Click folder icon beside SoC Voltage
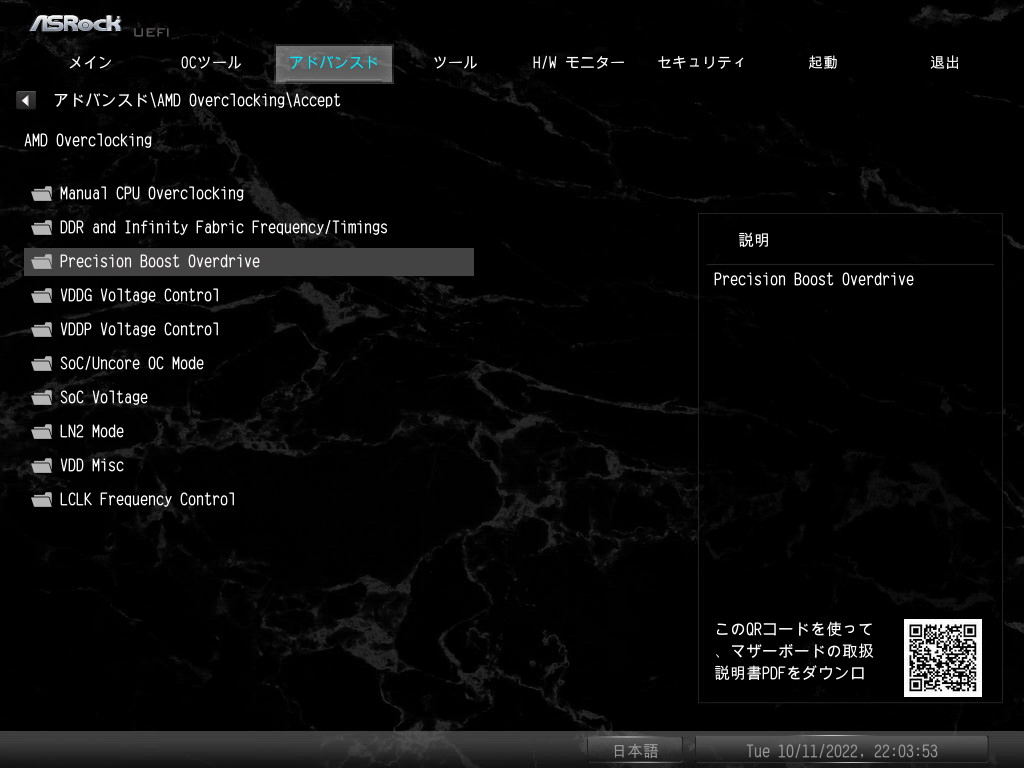 (42, 398)
